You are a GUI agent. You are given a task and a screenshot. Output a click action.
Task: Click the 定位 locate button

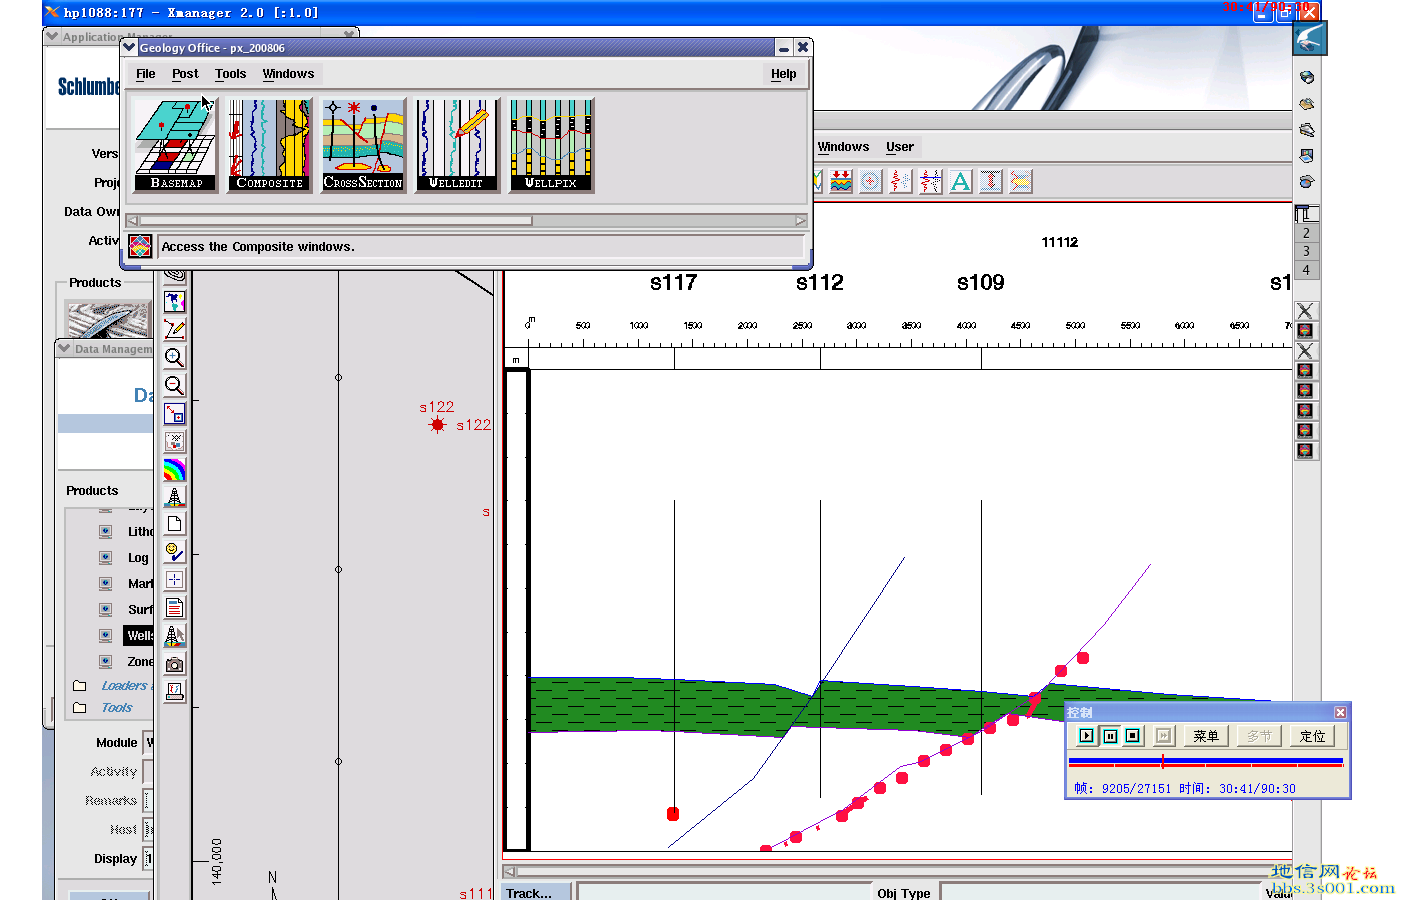click(x=1313, y=736)
